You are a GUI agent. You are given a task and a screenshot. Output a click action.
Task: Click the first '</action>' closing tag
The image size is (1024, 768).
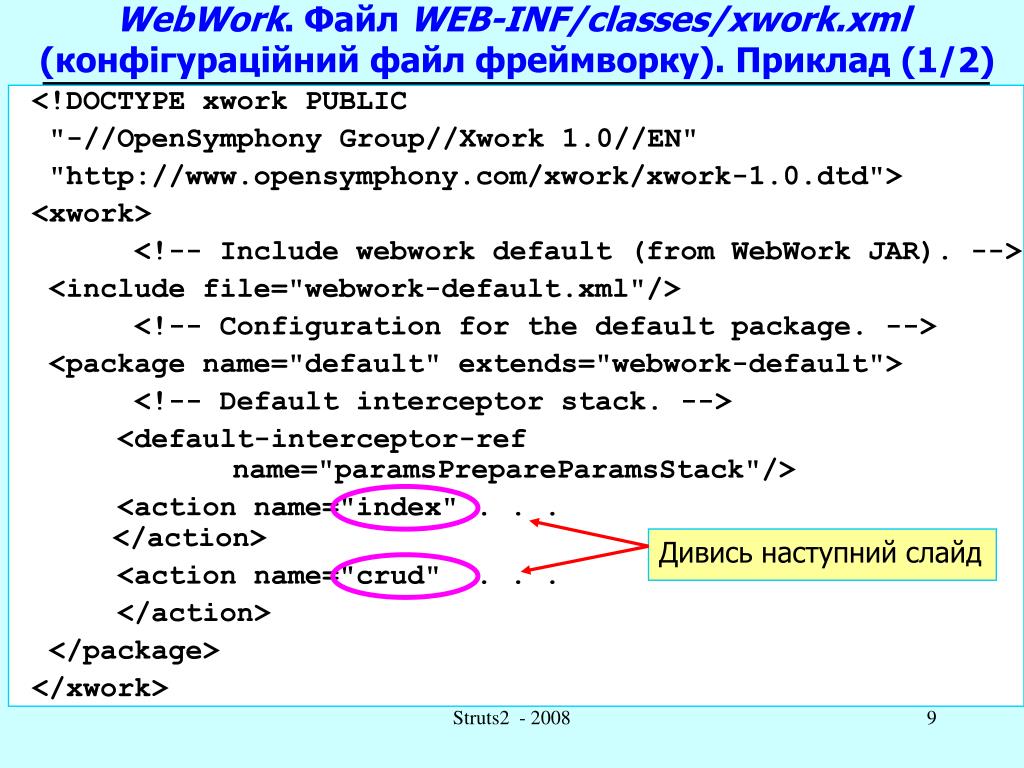tap(189, 538)
